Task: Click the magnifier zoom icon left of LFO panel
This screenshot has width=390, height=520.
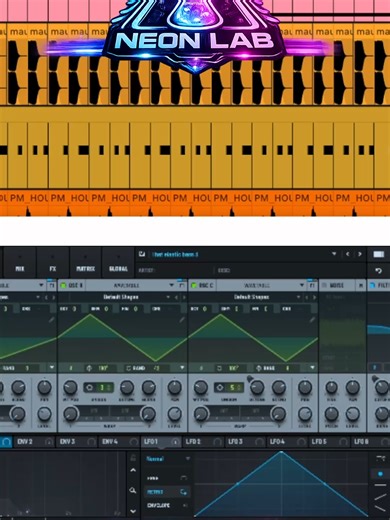Action: tap(133, 490)
